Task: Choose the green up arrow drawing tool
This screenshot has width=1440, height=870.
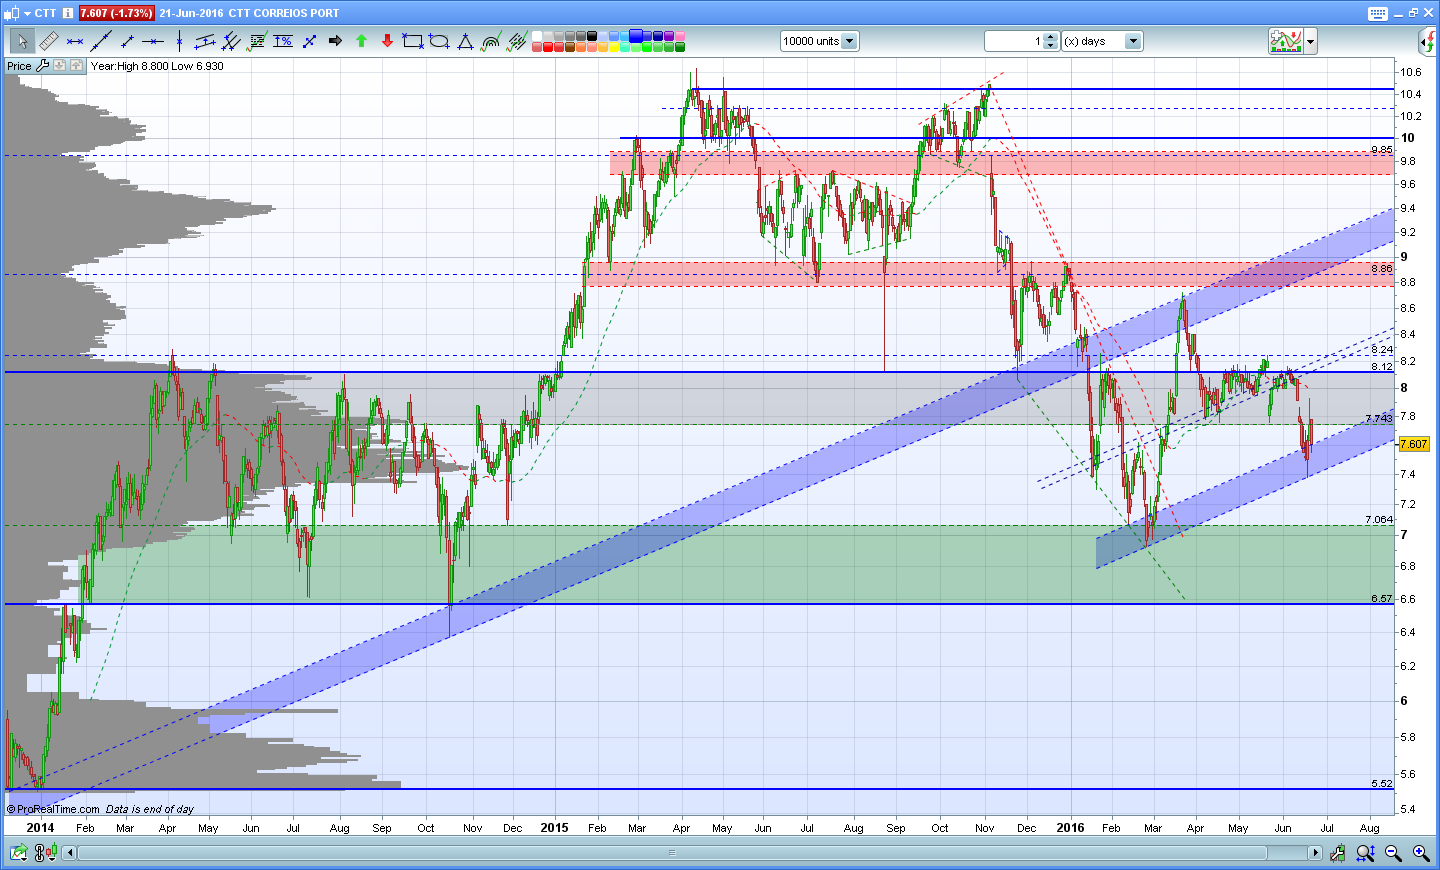Action: point(361,41)
